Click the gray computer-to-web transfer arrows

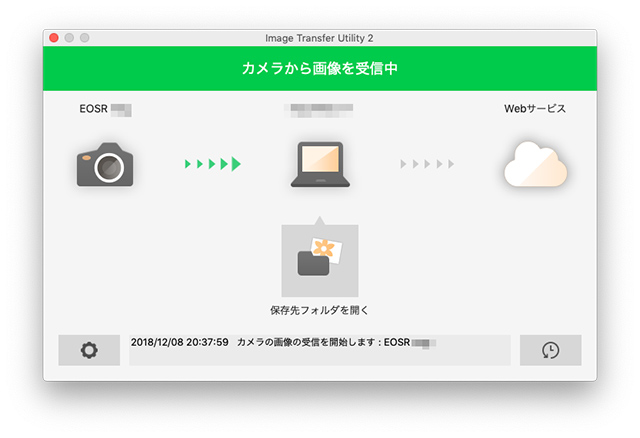427,164
